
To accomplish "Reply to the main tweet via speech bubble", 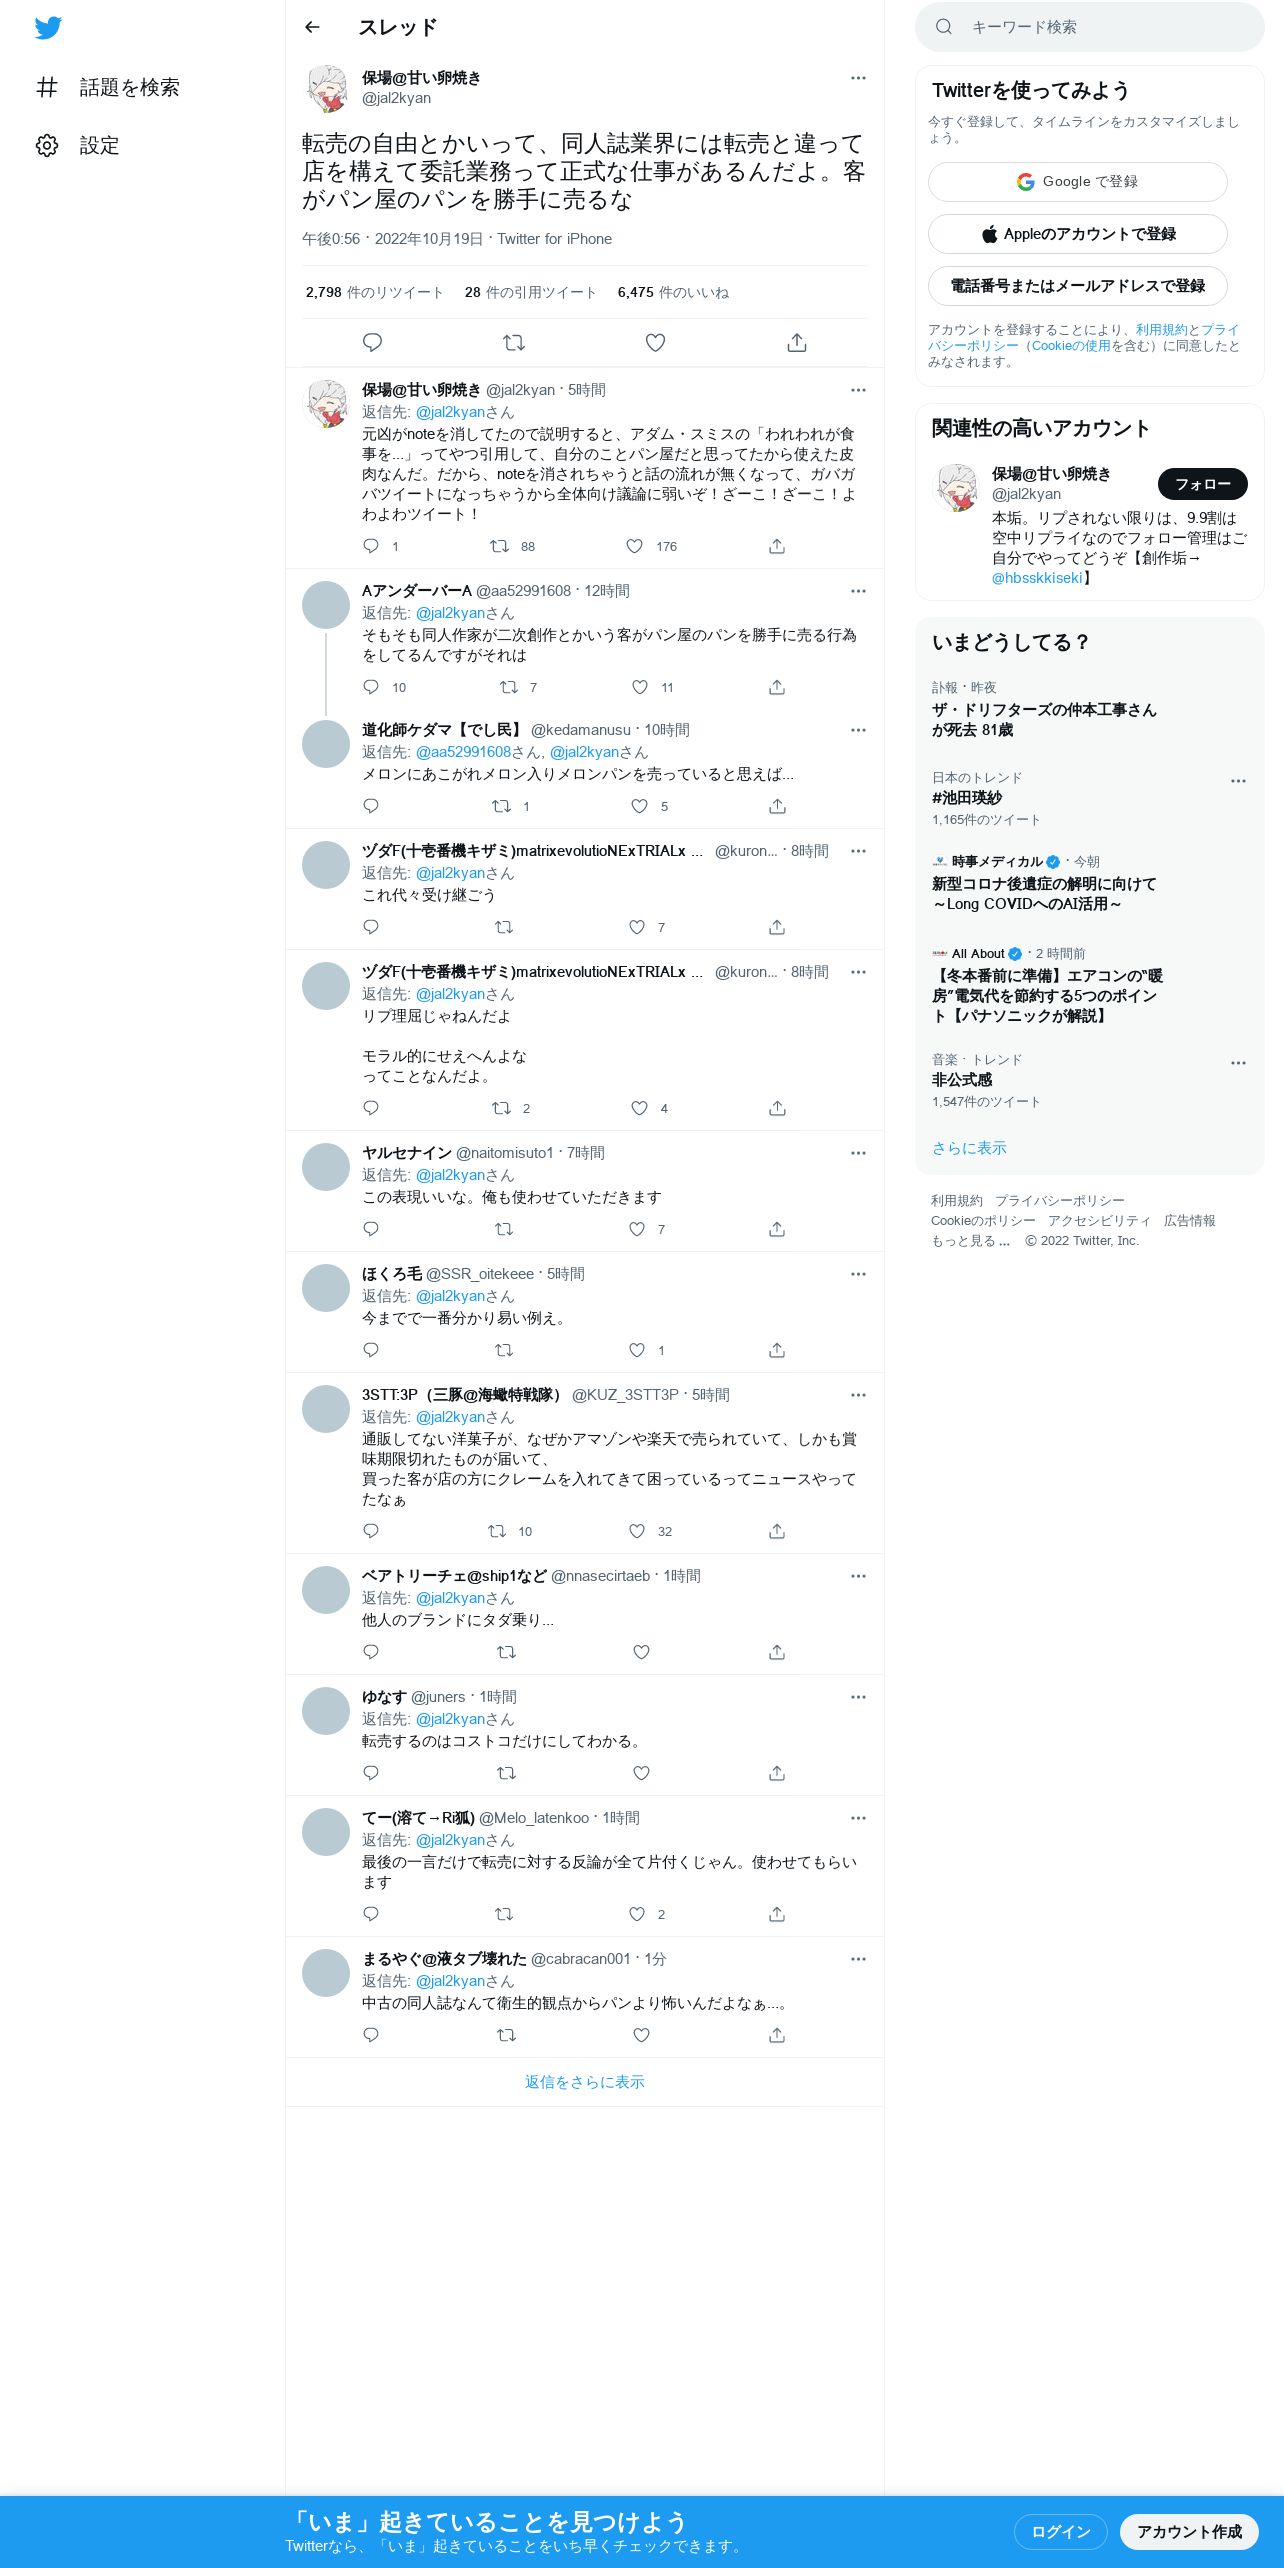I will click(x=372, y=342).
